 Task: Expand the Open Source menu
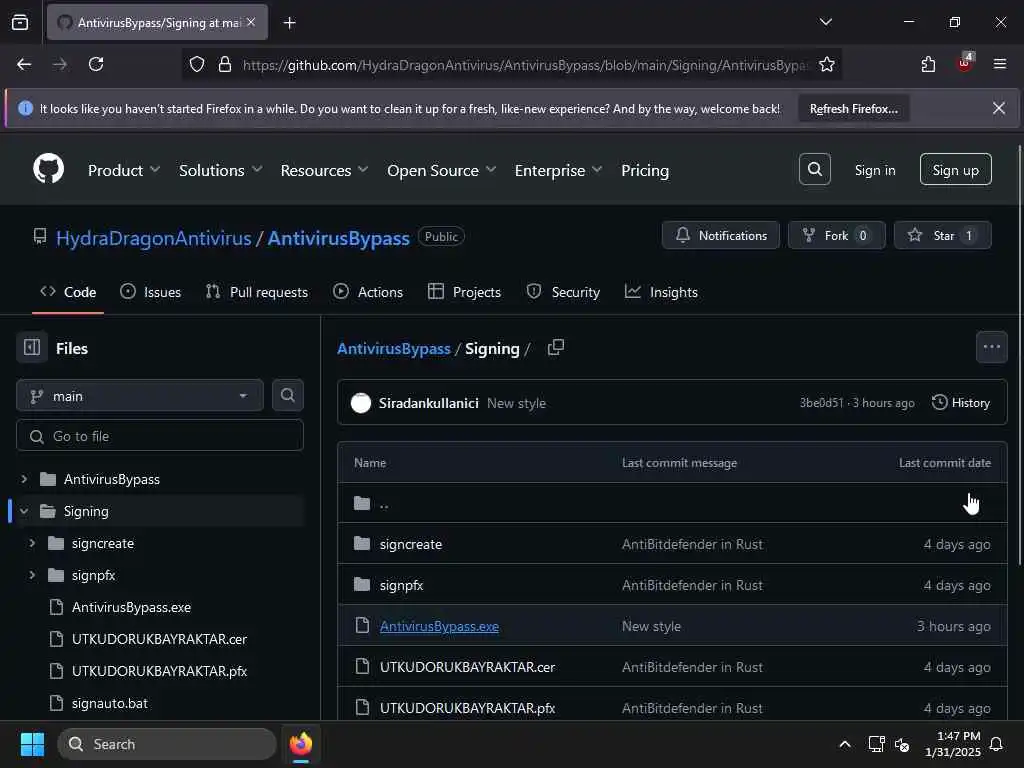click(441, 170)
